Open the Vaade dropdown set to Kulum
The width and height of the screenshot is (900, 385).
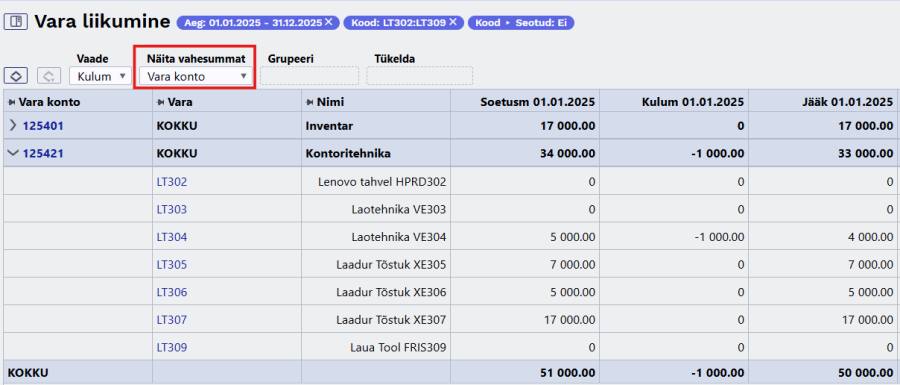[100, 76]
